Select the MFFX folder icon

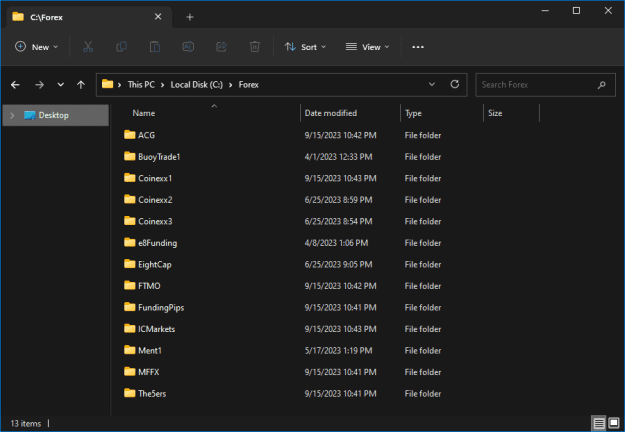click(130, 371)
